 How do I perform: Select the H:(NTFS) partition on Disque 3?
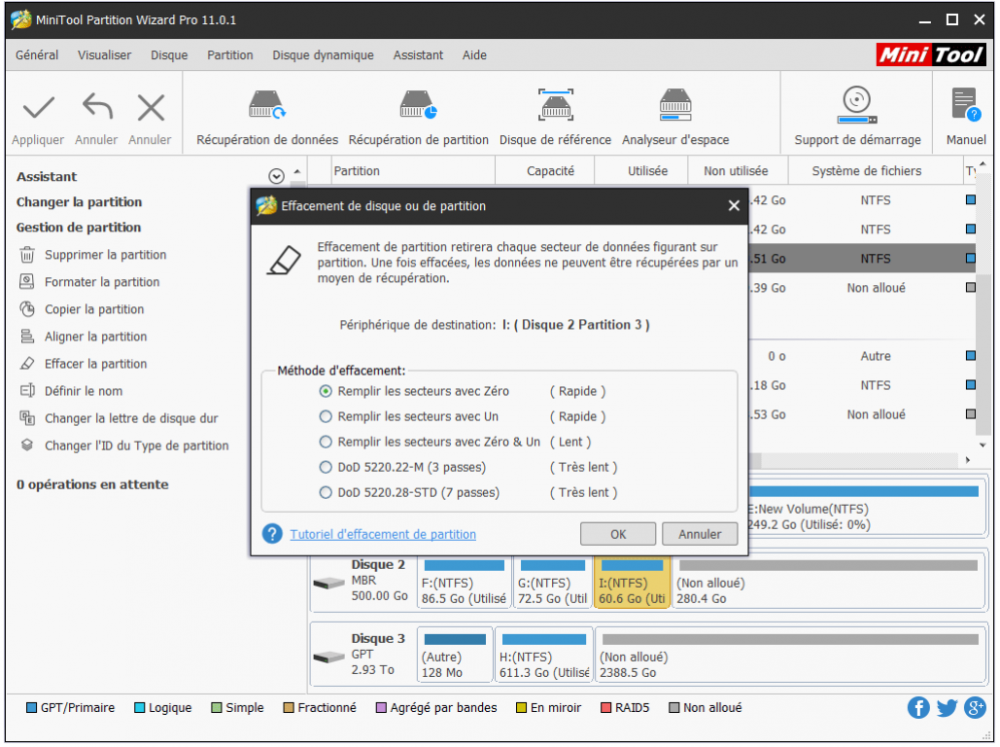click(545, 656)
